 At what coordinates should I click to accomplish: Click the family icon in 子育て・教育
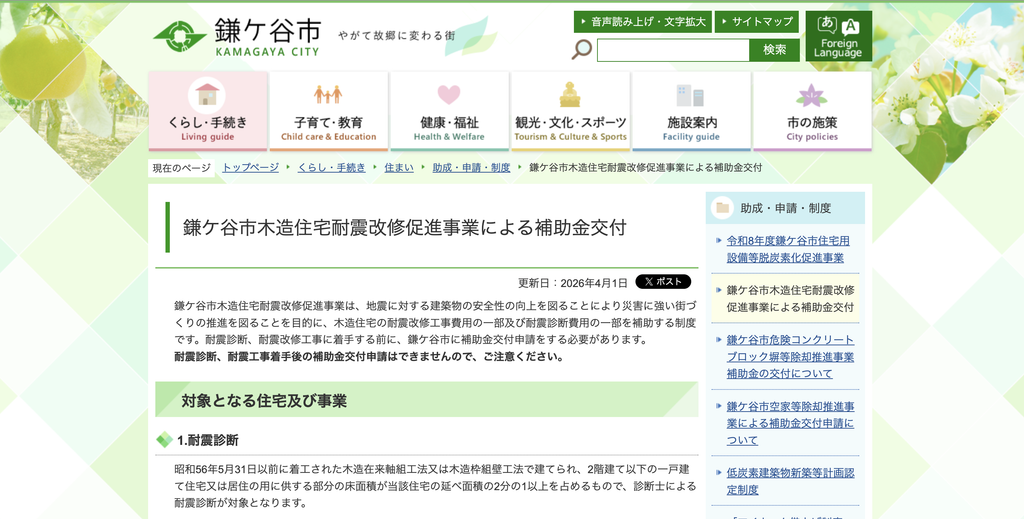click(x=328, y=95)
